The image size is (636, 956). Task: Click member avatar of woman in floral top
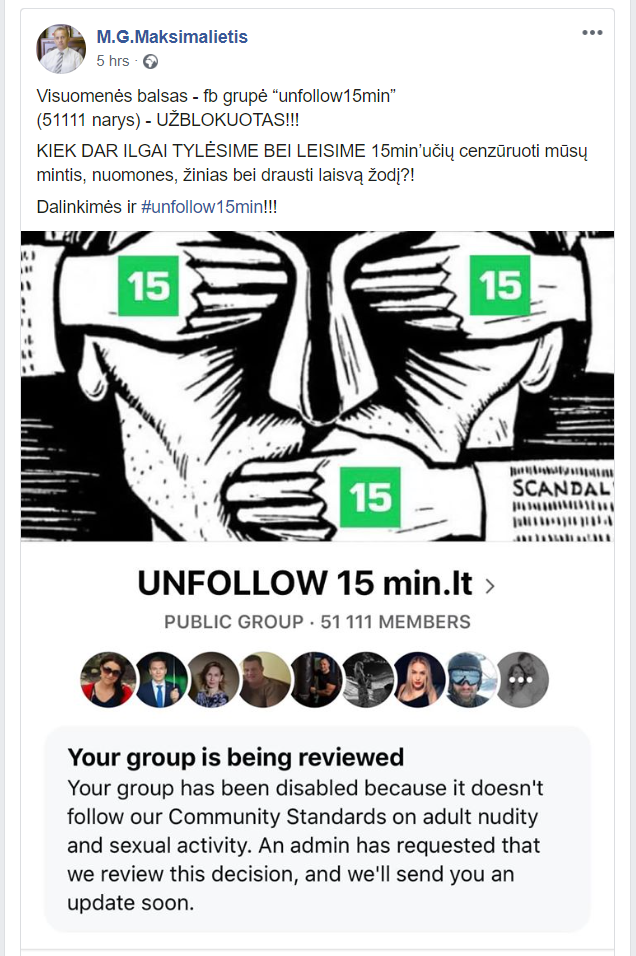(x=212, y=680)
